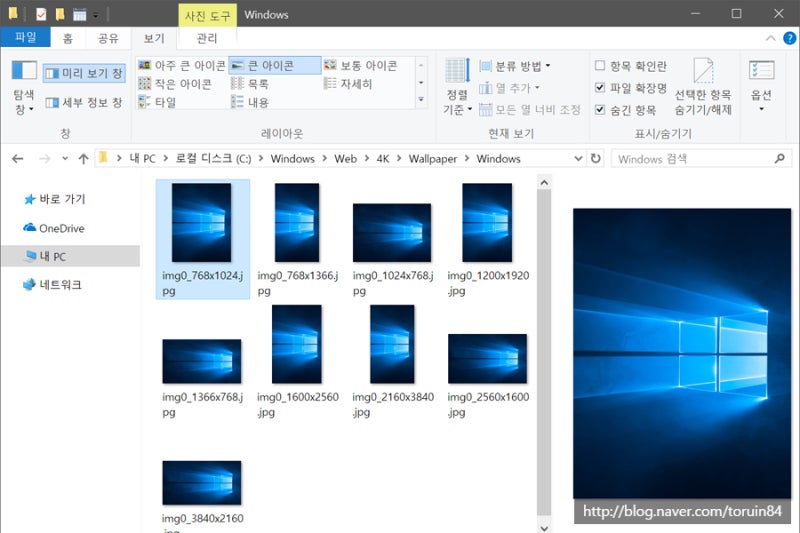Select 자세히 details layout

pos(348,84)
